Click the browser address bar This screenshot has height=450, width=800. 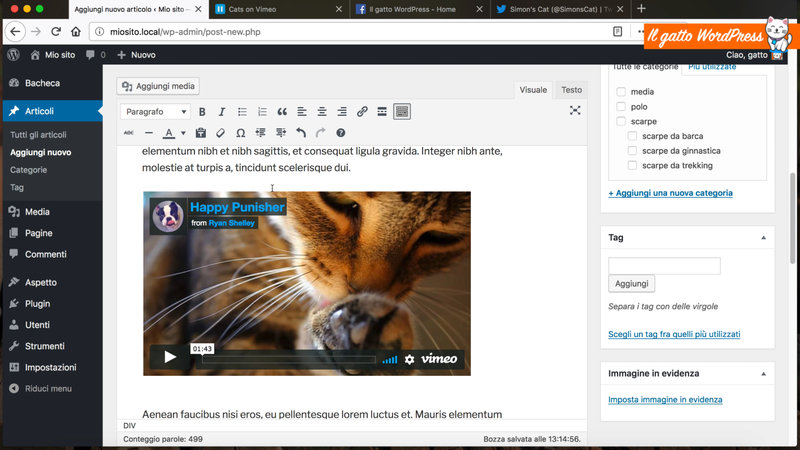(x=354, y=32)
